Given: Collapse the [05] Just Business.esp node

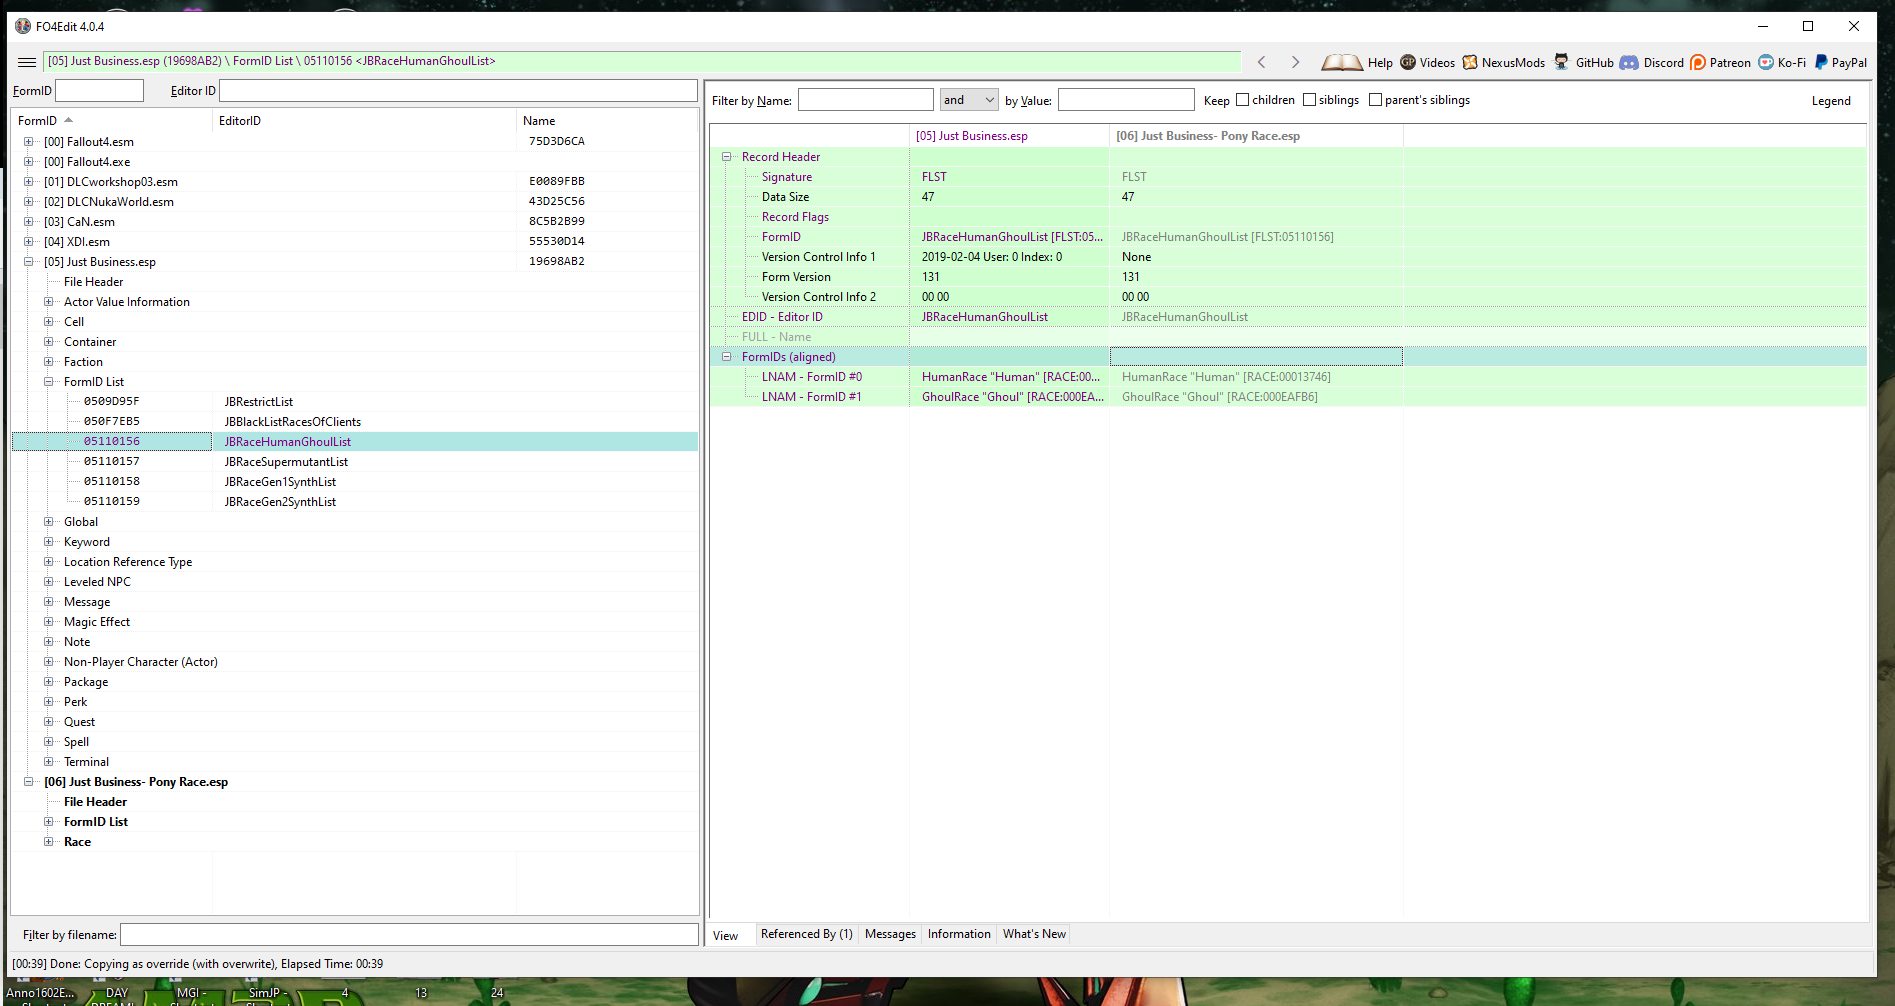Looking at the screenshot, I should tap(29, 262).
